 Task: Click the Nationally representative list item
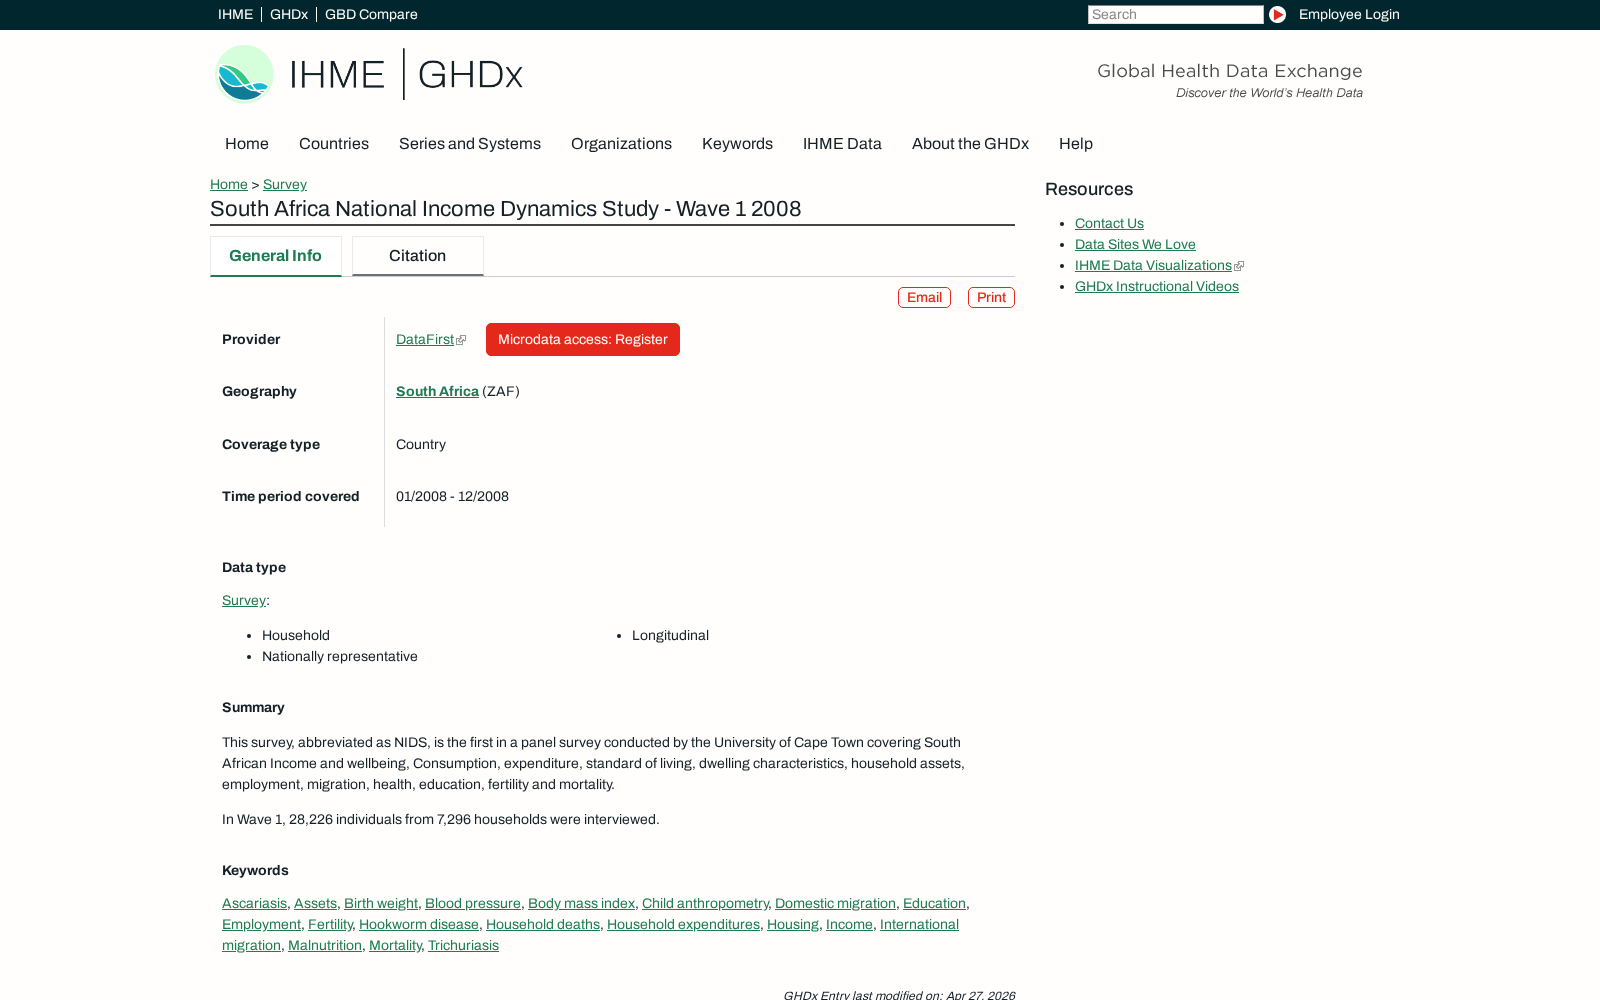click(x=340, y=657)
